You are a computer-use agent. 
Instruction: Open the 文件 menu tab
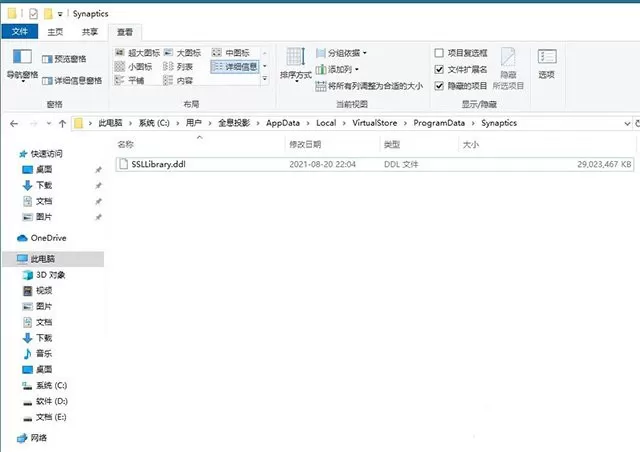(20, 31)
